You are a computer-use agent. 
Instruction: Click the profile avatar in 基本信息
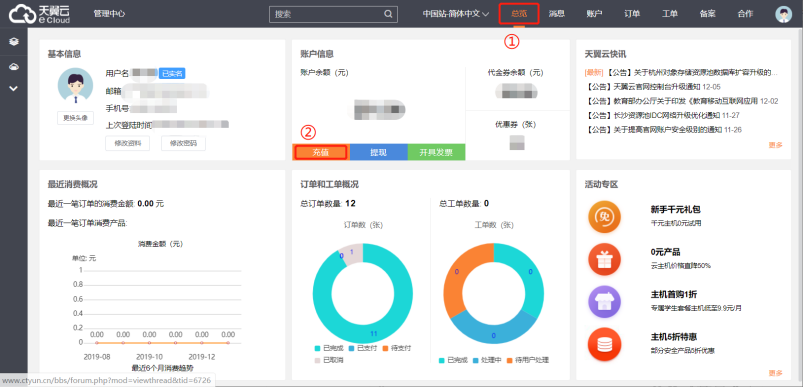point(75,85)
